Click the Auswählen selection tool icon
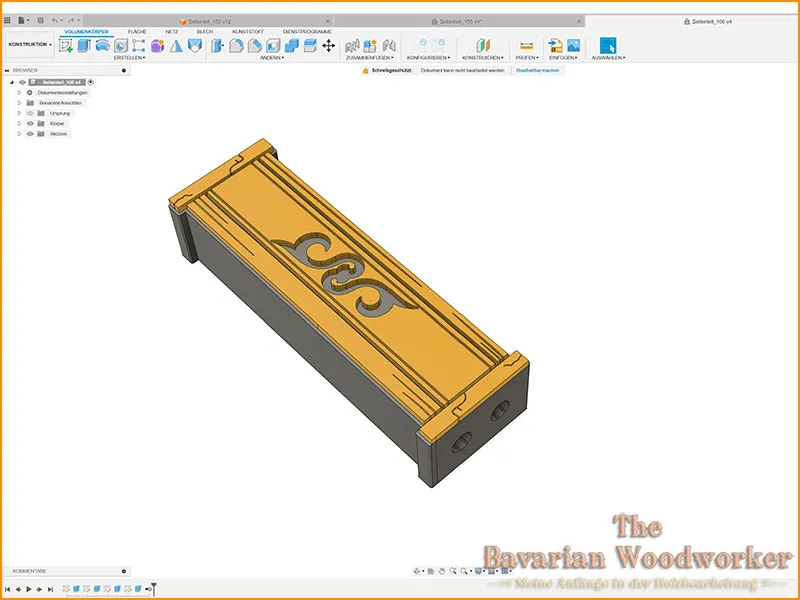 pos(608,45)
